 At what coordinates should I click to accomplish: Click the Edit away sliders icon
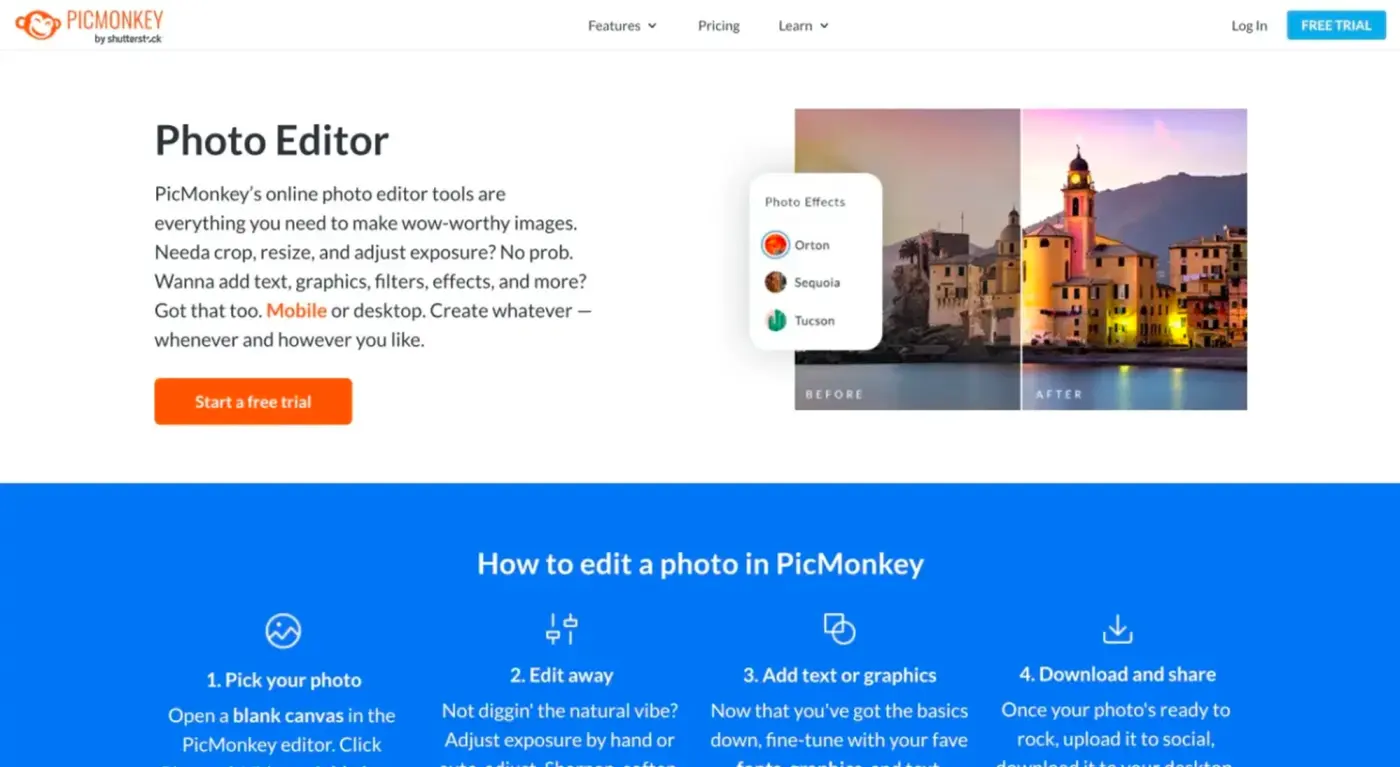[561, 629]
